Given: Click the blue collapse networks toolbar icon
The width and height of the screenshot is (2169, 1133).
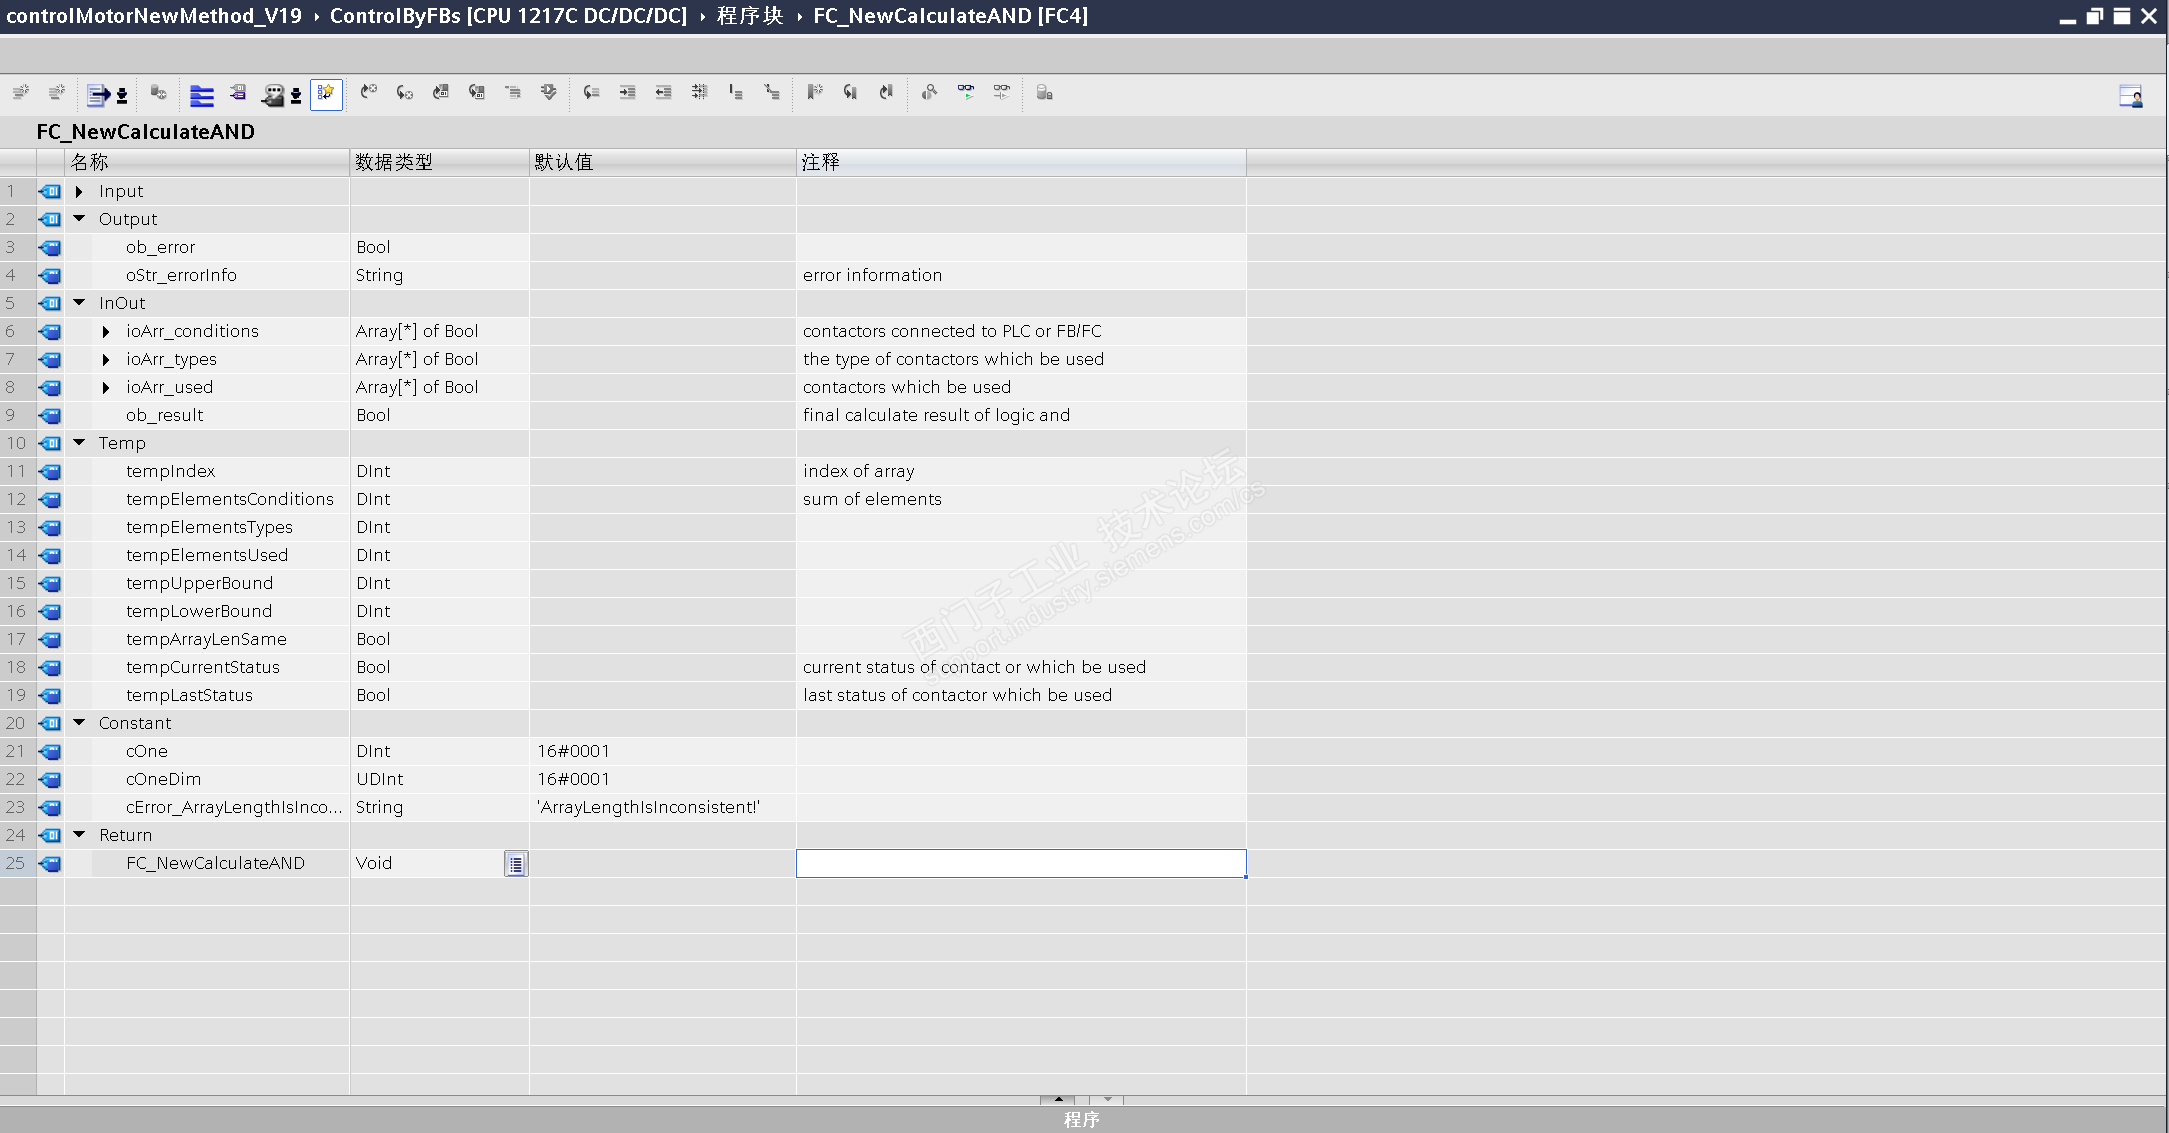Looking at the screenshot, I should coord(202,95).
